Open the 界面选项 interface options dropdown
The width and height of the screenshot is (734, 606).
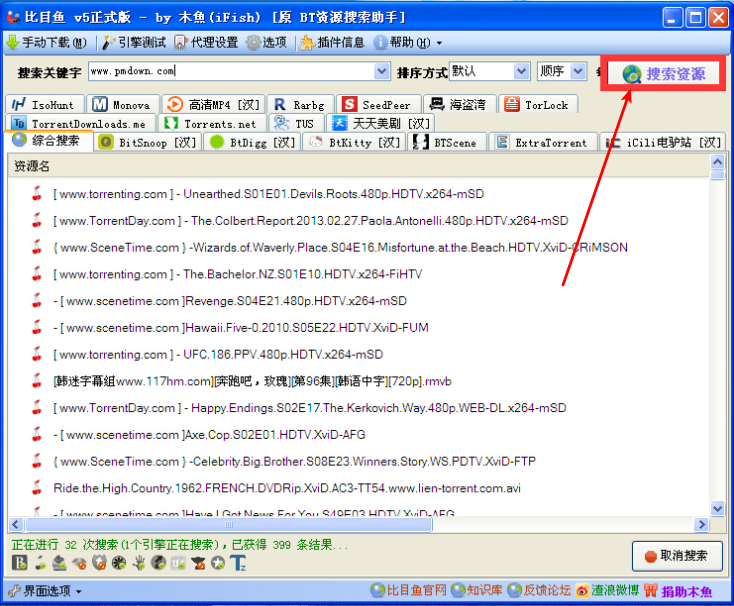pos(45,591)
